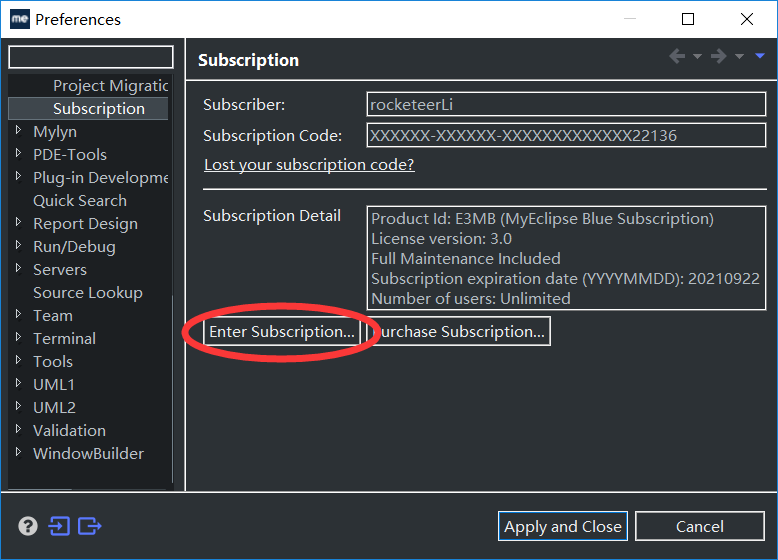This screenshot has height=560, width=778.
Task: Click the Subscriber field 'rocketeerLi'
Action: click(566, 105)
